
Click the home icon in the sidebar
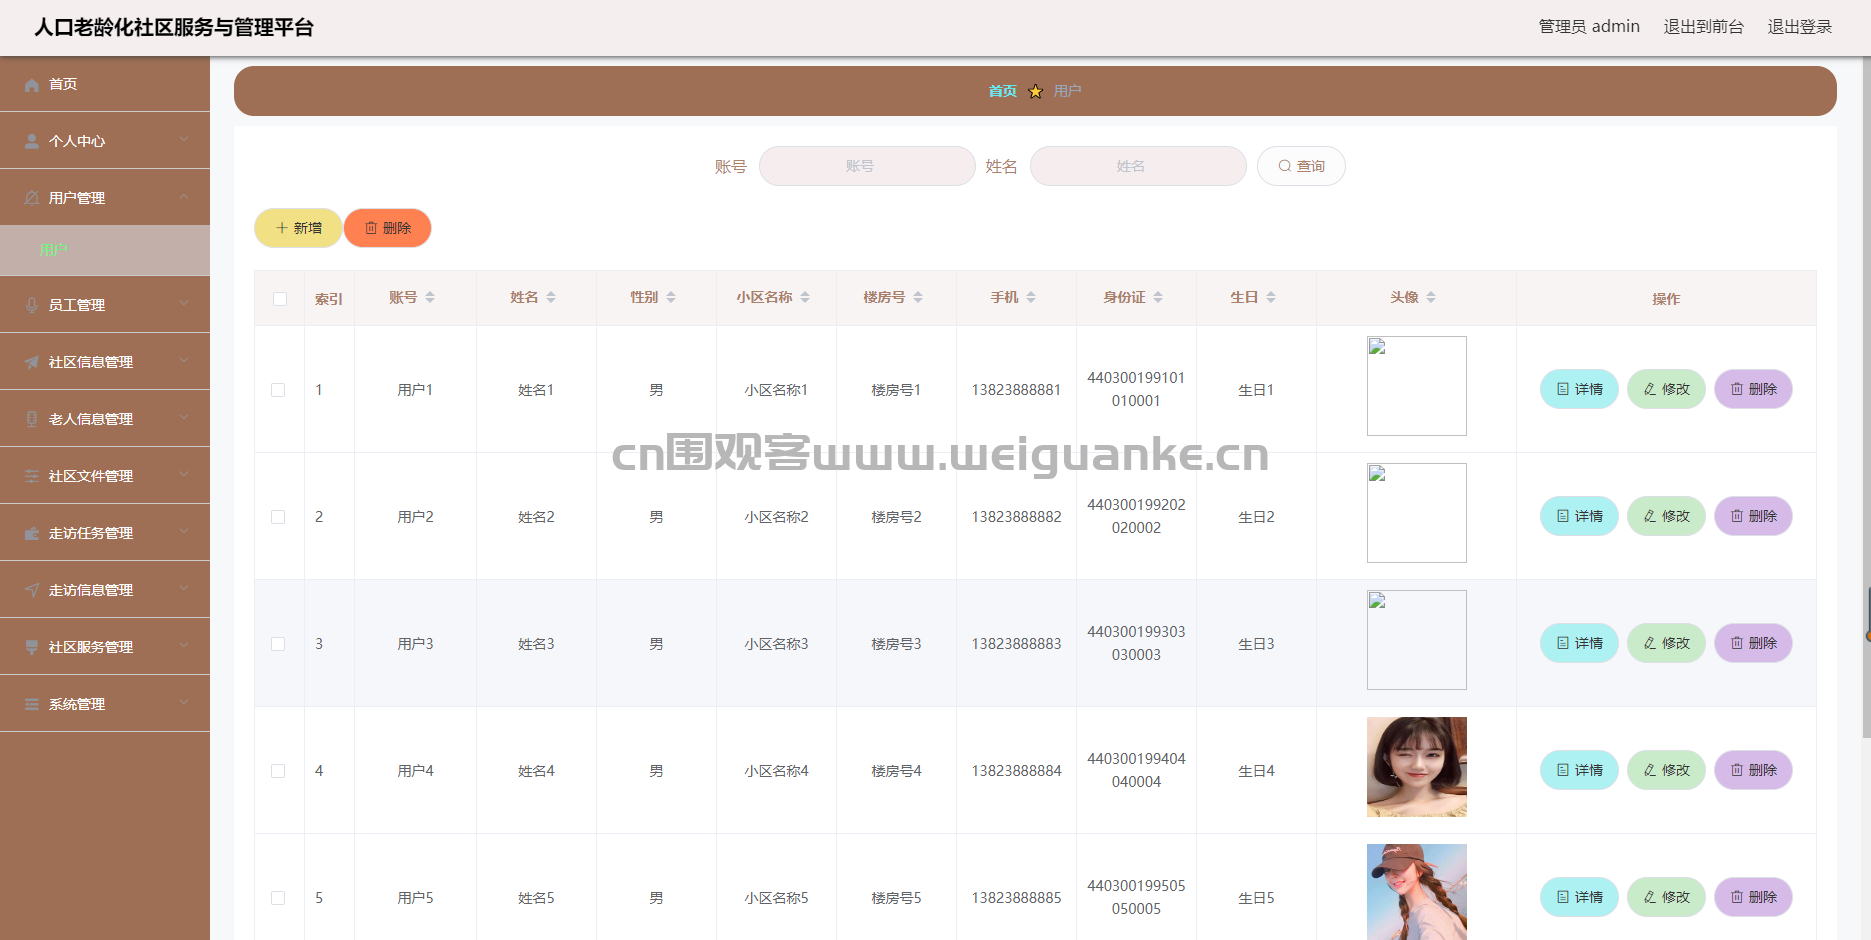(x=32, y=85)
